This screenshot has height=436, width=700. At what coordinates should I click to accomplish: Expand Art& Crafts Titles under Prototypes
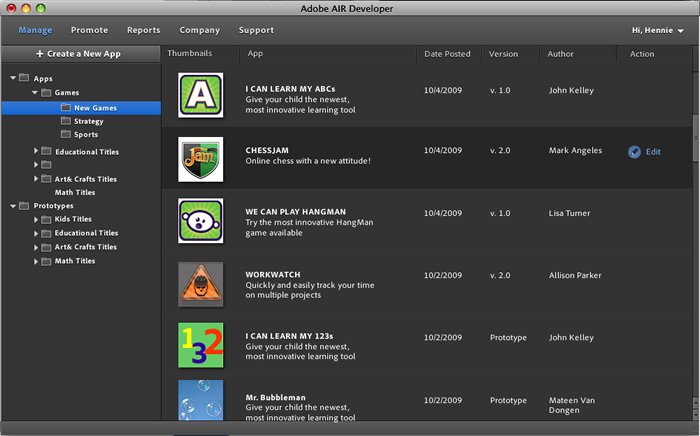point(36,247)
